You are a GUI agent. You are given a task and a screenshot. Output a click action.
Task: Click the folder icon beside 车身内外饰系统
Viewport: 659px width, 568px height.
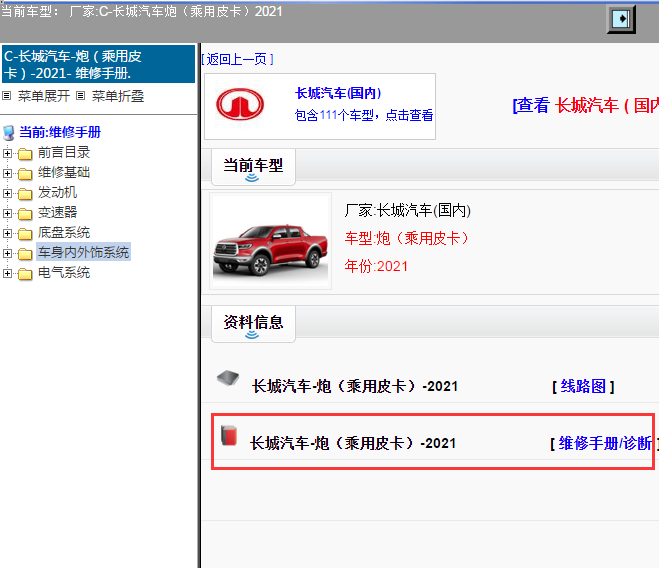pos(25,254)
